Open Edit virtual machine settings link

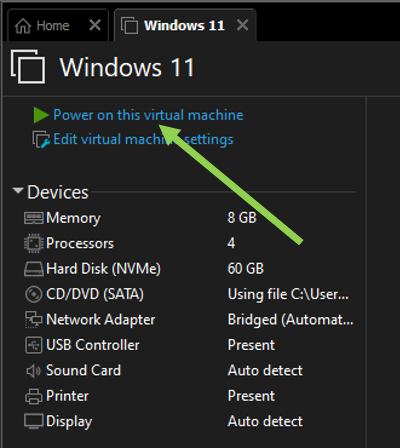pos(143,139)
